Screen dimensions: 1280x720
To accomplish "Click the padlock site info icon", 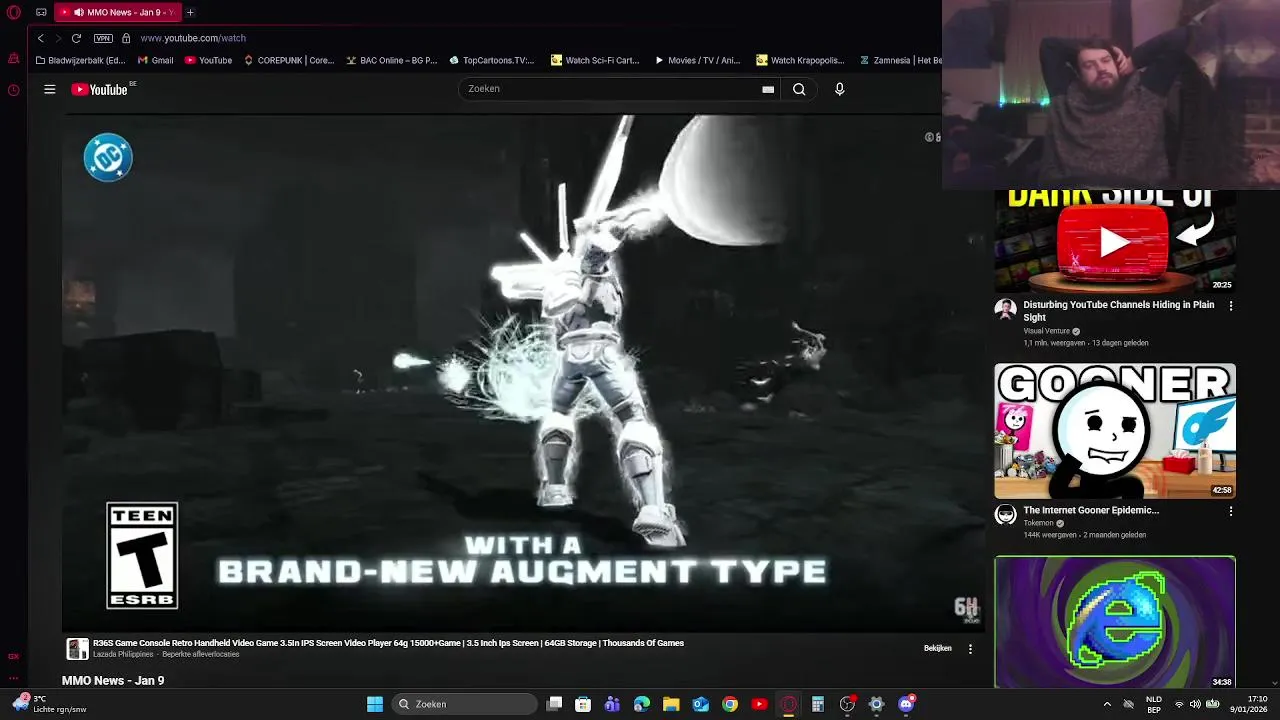I will [x=126, y=38].
